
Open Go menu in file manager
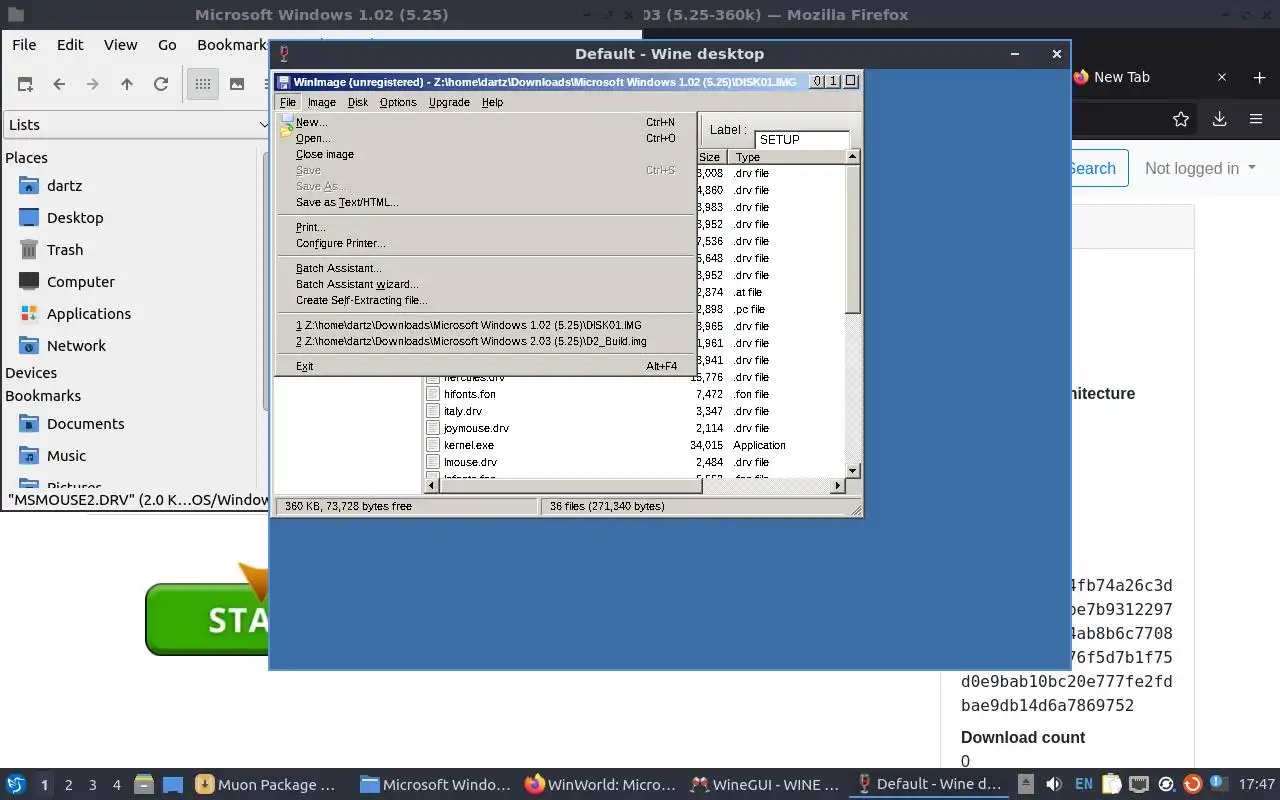167,45
